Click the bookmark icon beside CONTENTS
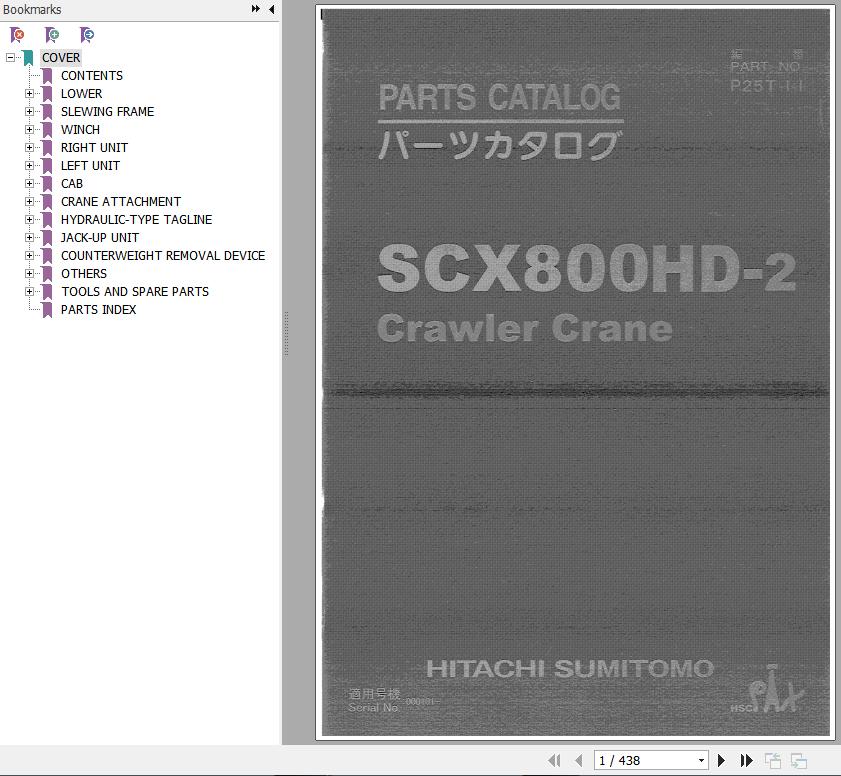 [x=47, y=76]
